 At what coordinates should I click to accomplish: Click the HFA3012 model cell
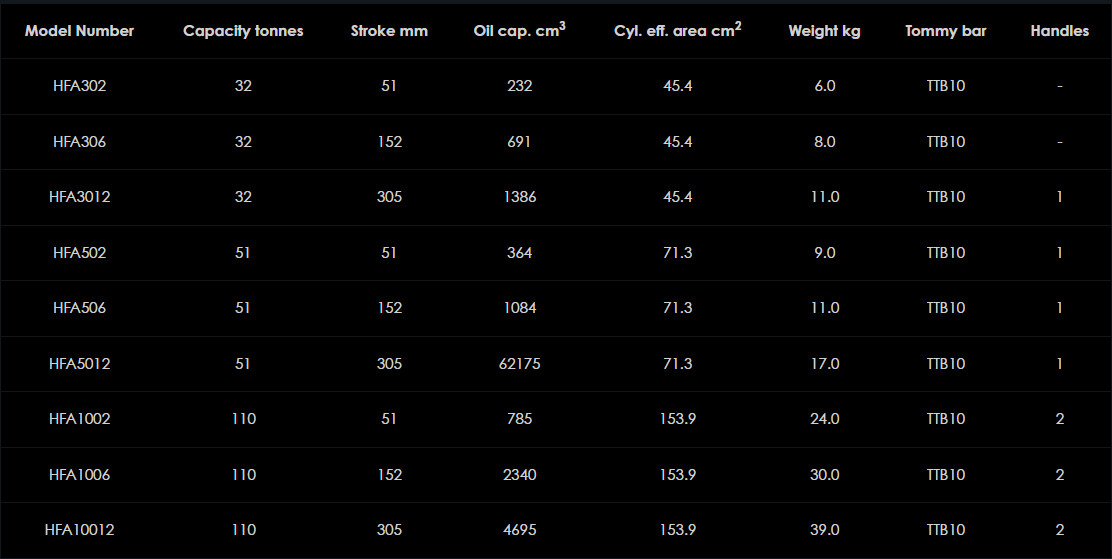(79, 197)
